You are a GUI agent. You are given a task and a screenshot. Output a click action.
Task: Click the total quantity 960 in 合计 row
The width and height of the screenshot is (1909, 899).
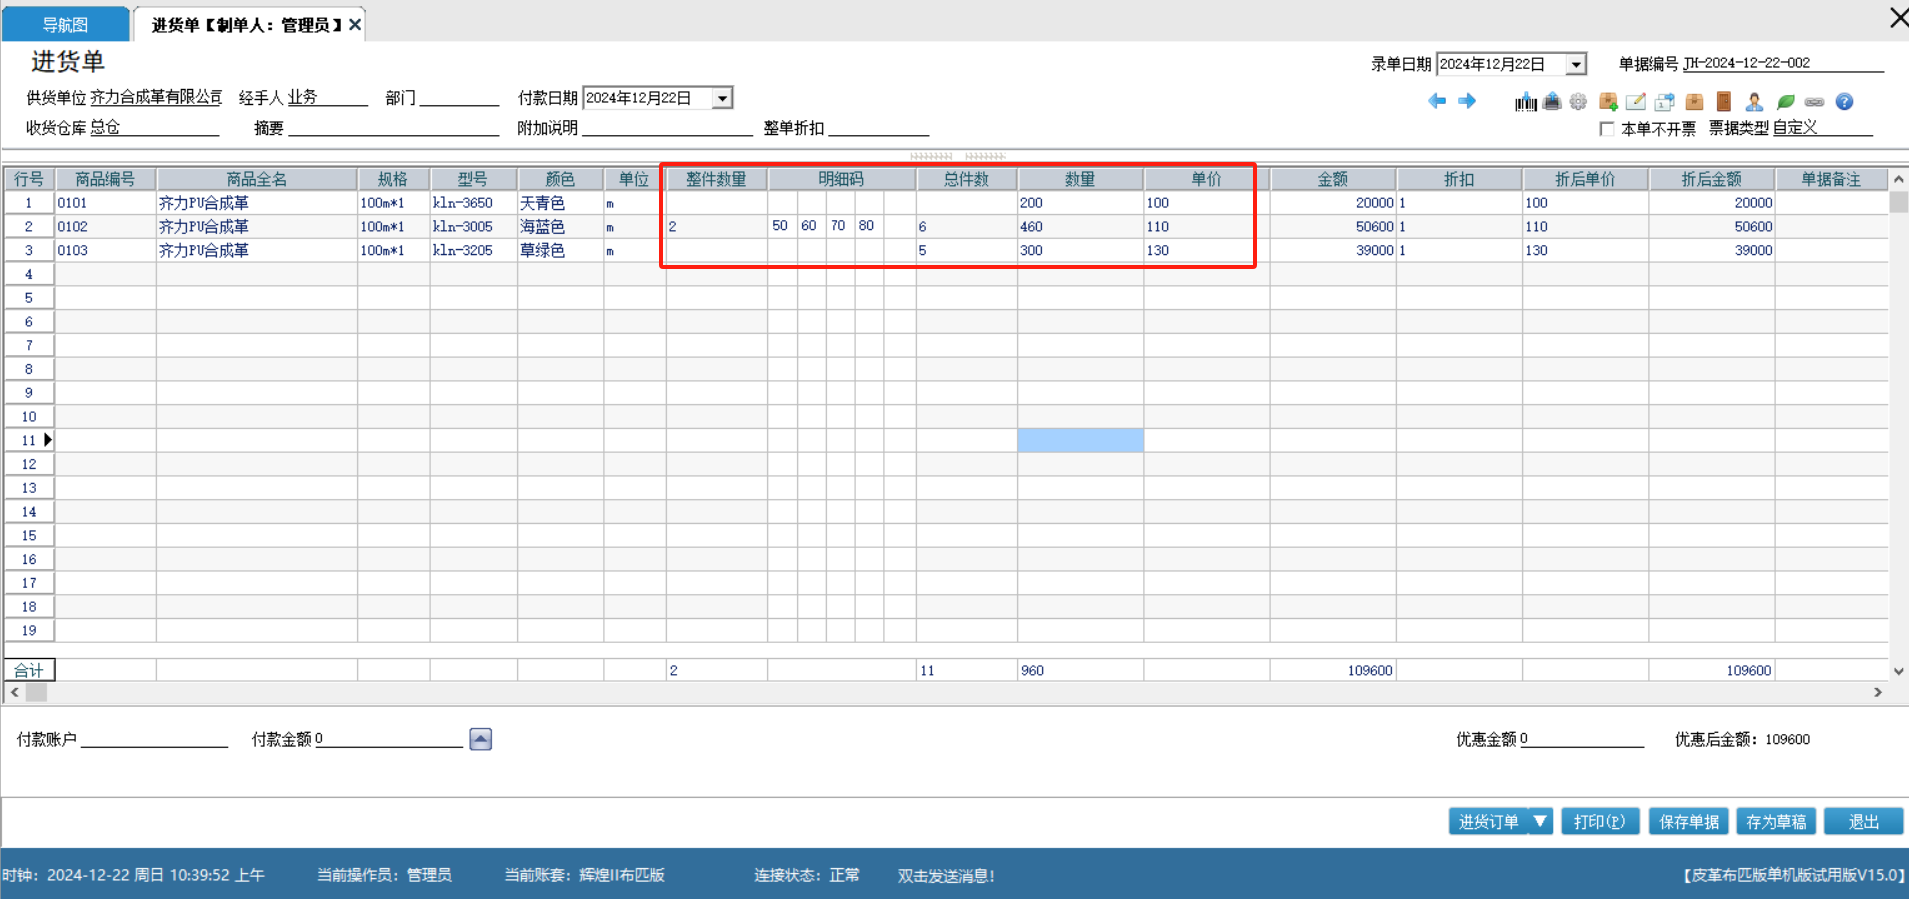[1080, 671]
